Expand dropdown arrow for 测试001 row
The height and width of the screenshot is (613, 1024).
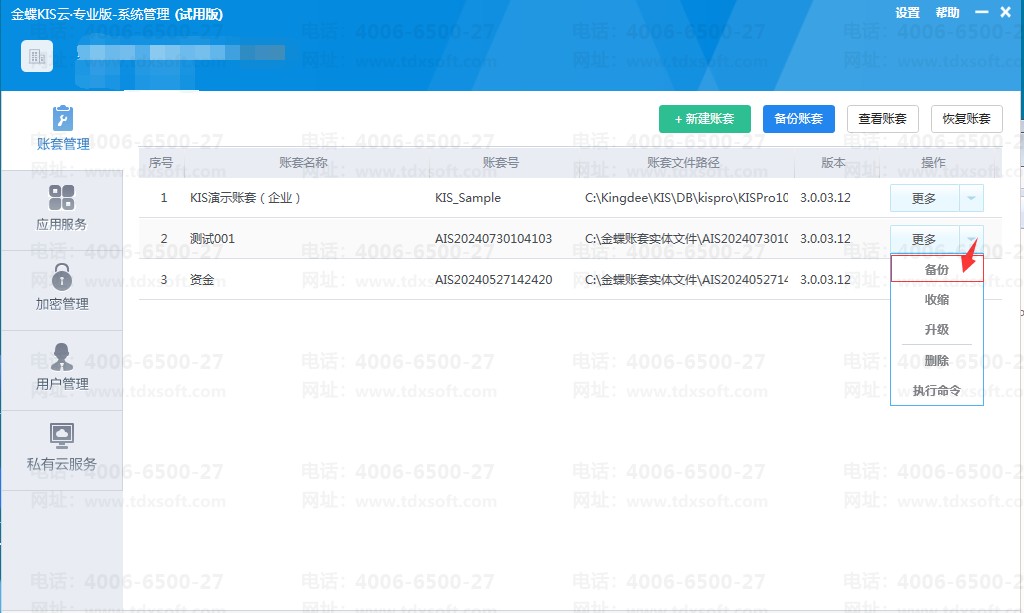971,240
